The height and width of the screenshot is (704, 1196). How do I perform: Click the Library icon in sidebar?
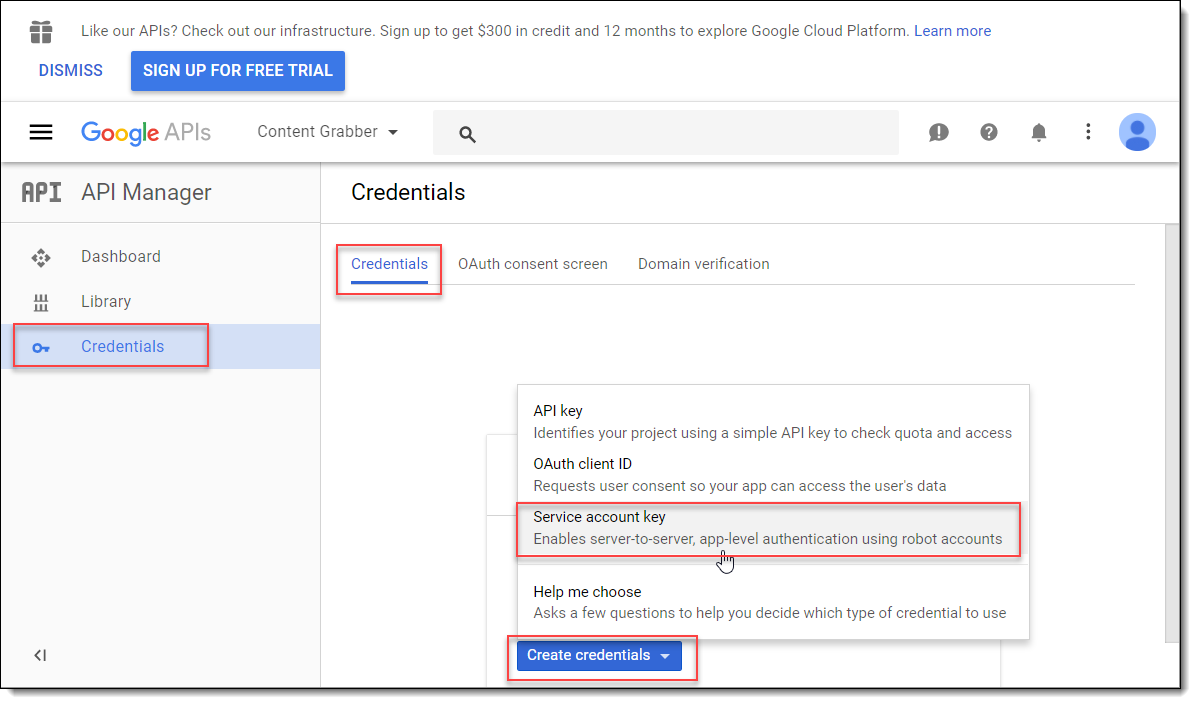coord(41,303)
